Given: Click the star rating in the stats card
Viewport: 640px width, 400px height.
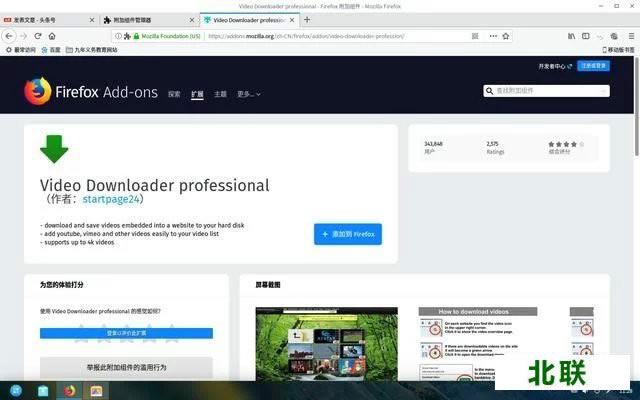Looking at the screenshot, I should (566, 144).
